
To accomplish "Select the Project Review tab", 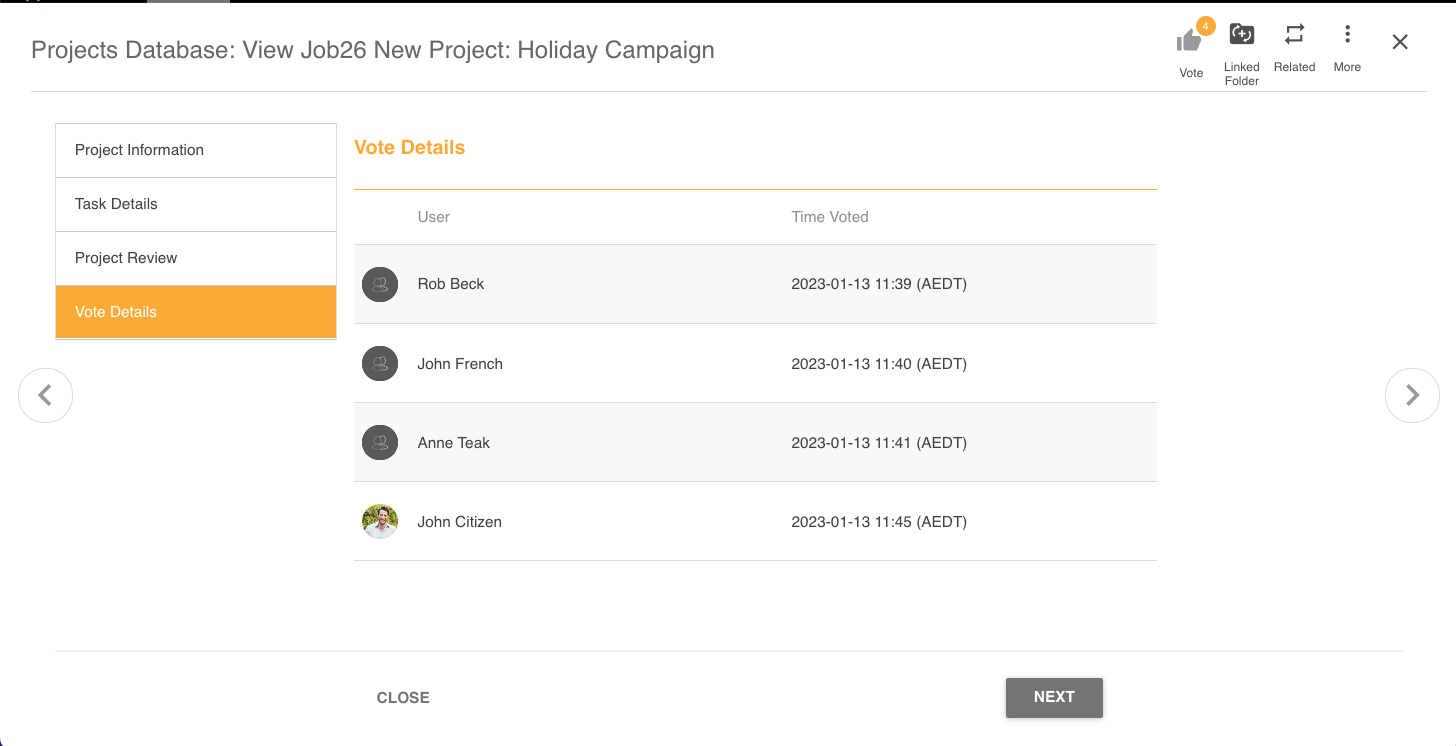I will pyautogui.click(x=196, y=258).
